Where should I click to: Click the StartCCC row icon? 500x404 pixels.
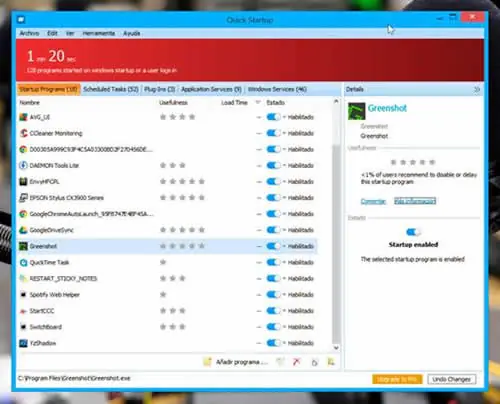23,311
